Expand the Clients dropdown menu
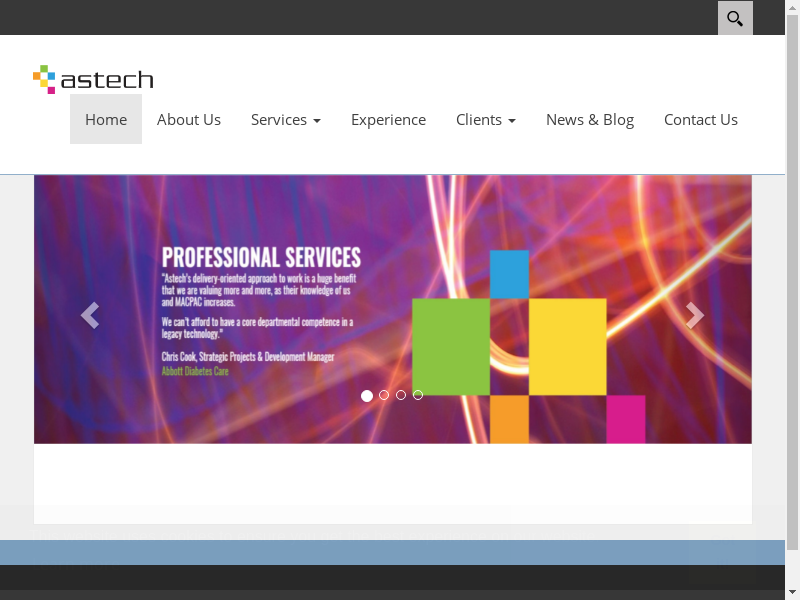Screen dimensions: 800x600 click(485, 120)
